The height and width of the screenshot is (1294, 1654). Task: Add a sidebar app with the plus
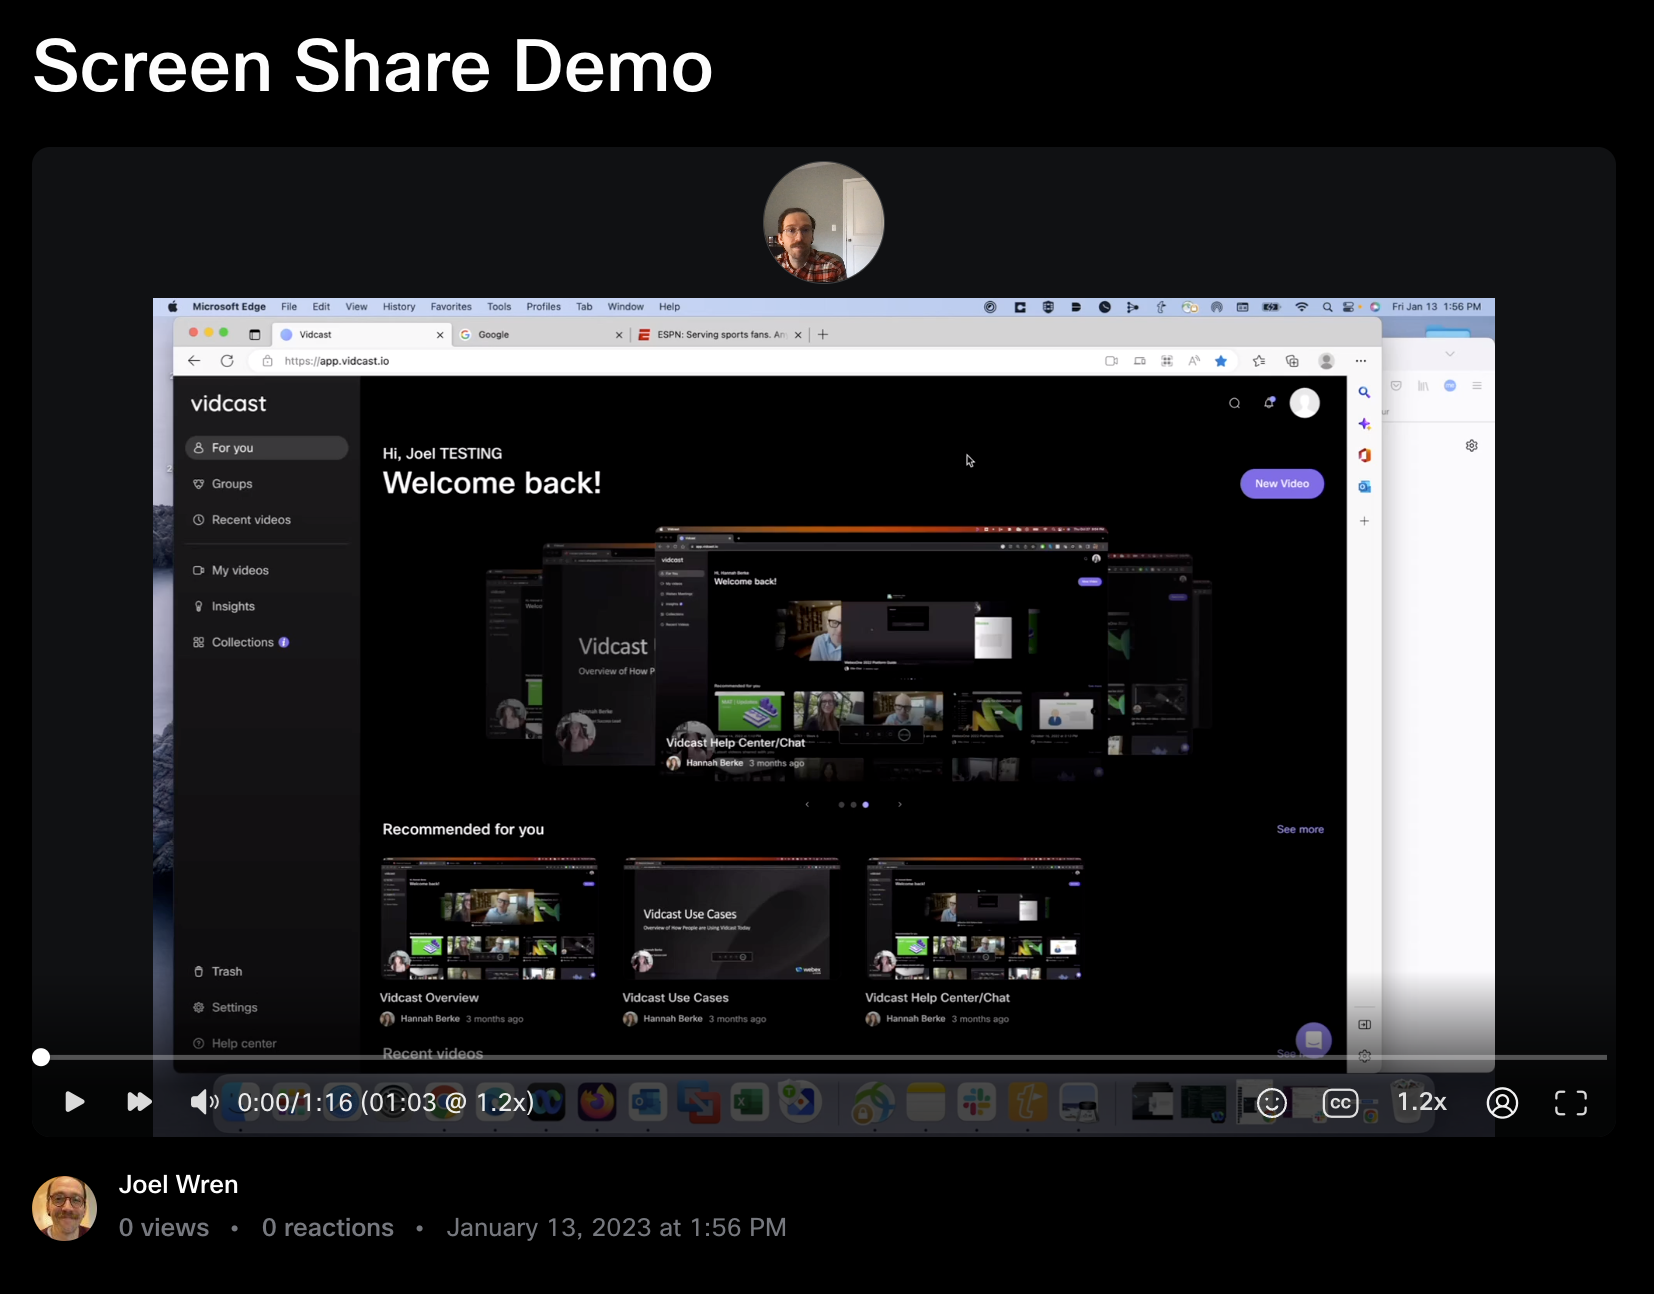pyautogui.click(x=1364, y=521)
